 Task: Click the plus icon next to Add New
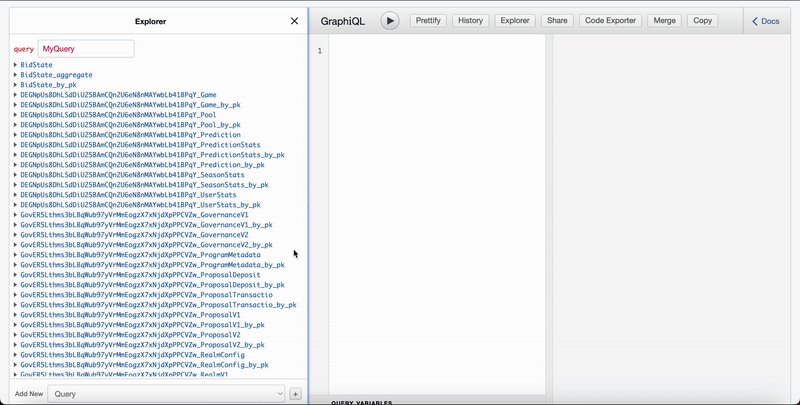coord(295,394)
